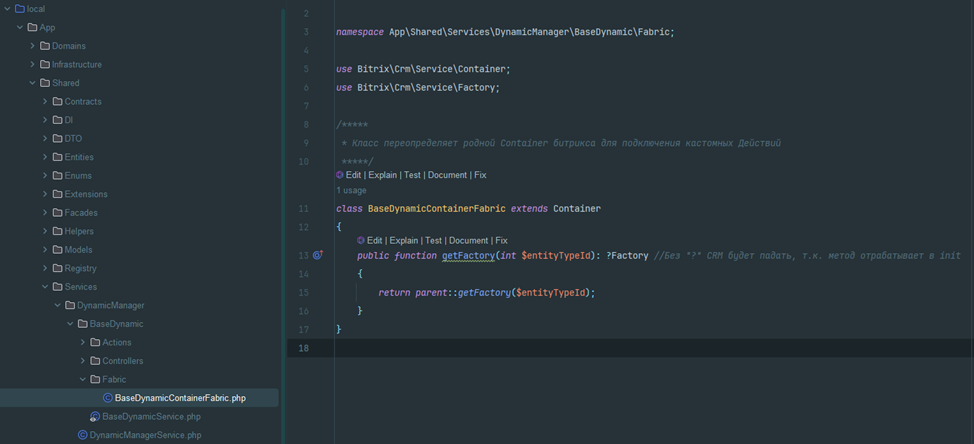The width and height of the screenshot is (974, 444).
Task: Click Edit above getFactory function
Action: click(375, 240)
